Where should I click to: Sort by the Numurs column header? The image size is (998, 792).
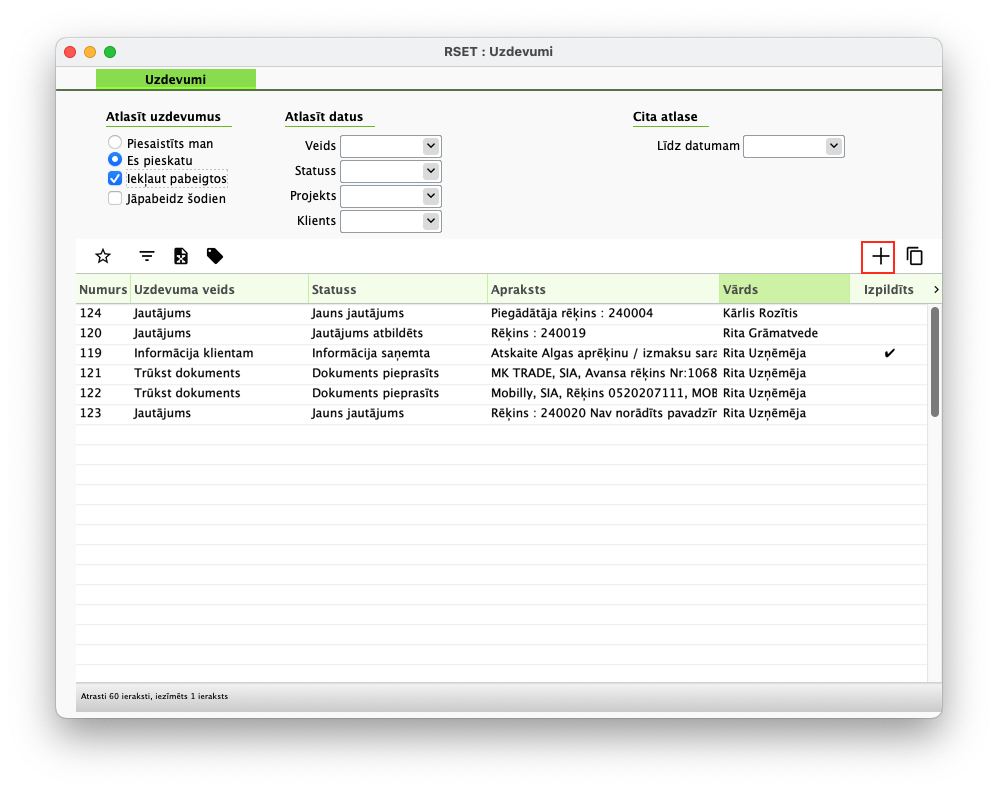[x=103, y=290]
